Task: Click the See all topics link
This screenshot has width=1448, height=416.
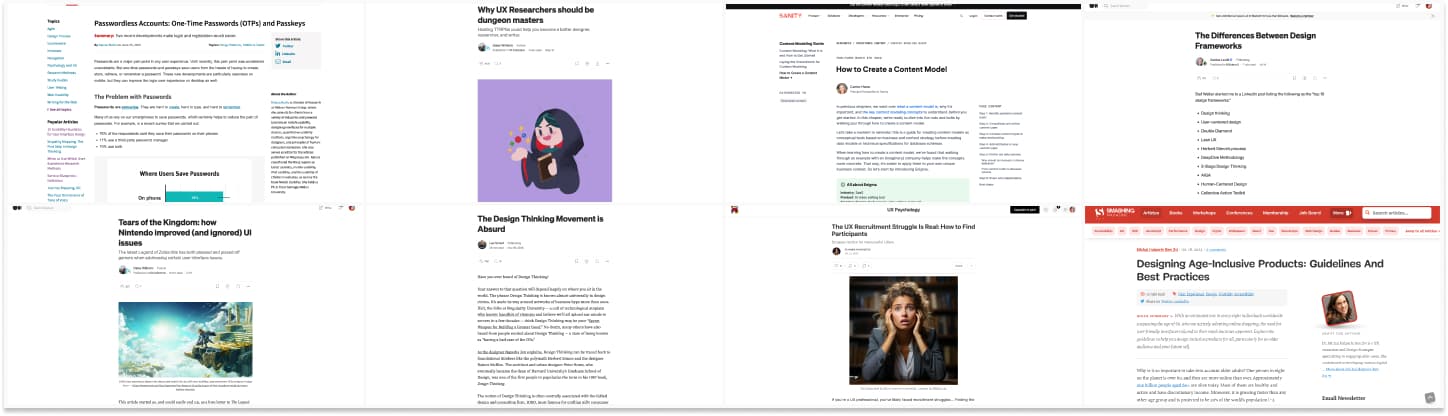Action: pyautogui.click(x=60, y=109)
